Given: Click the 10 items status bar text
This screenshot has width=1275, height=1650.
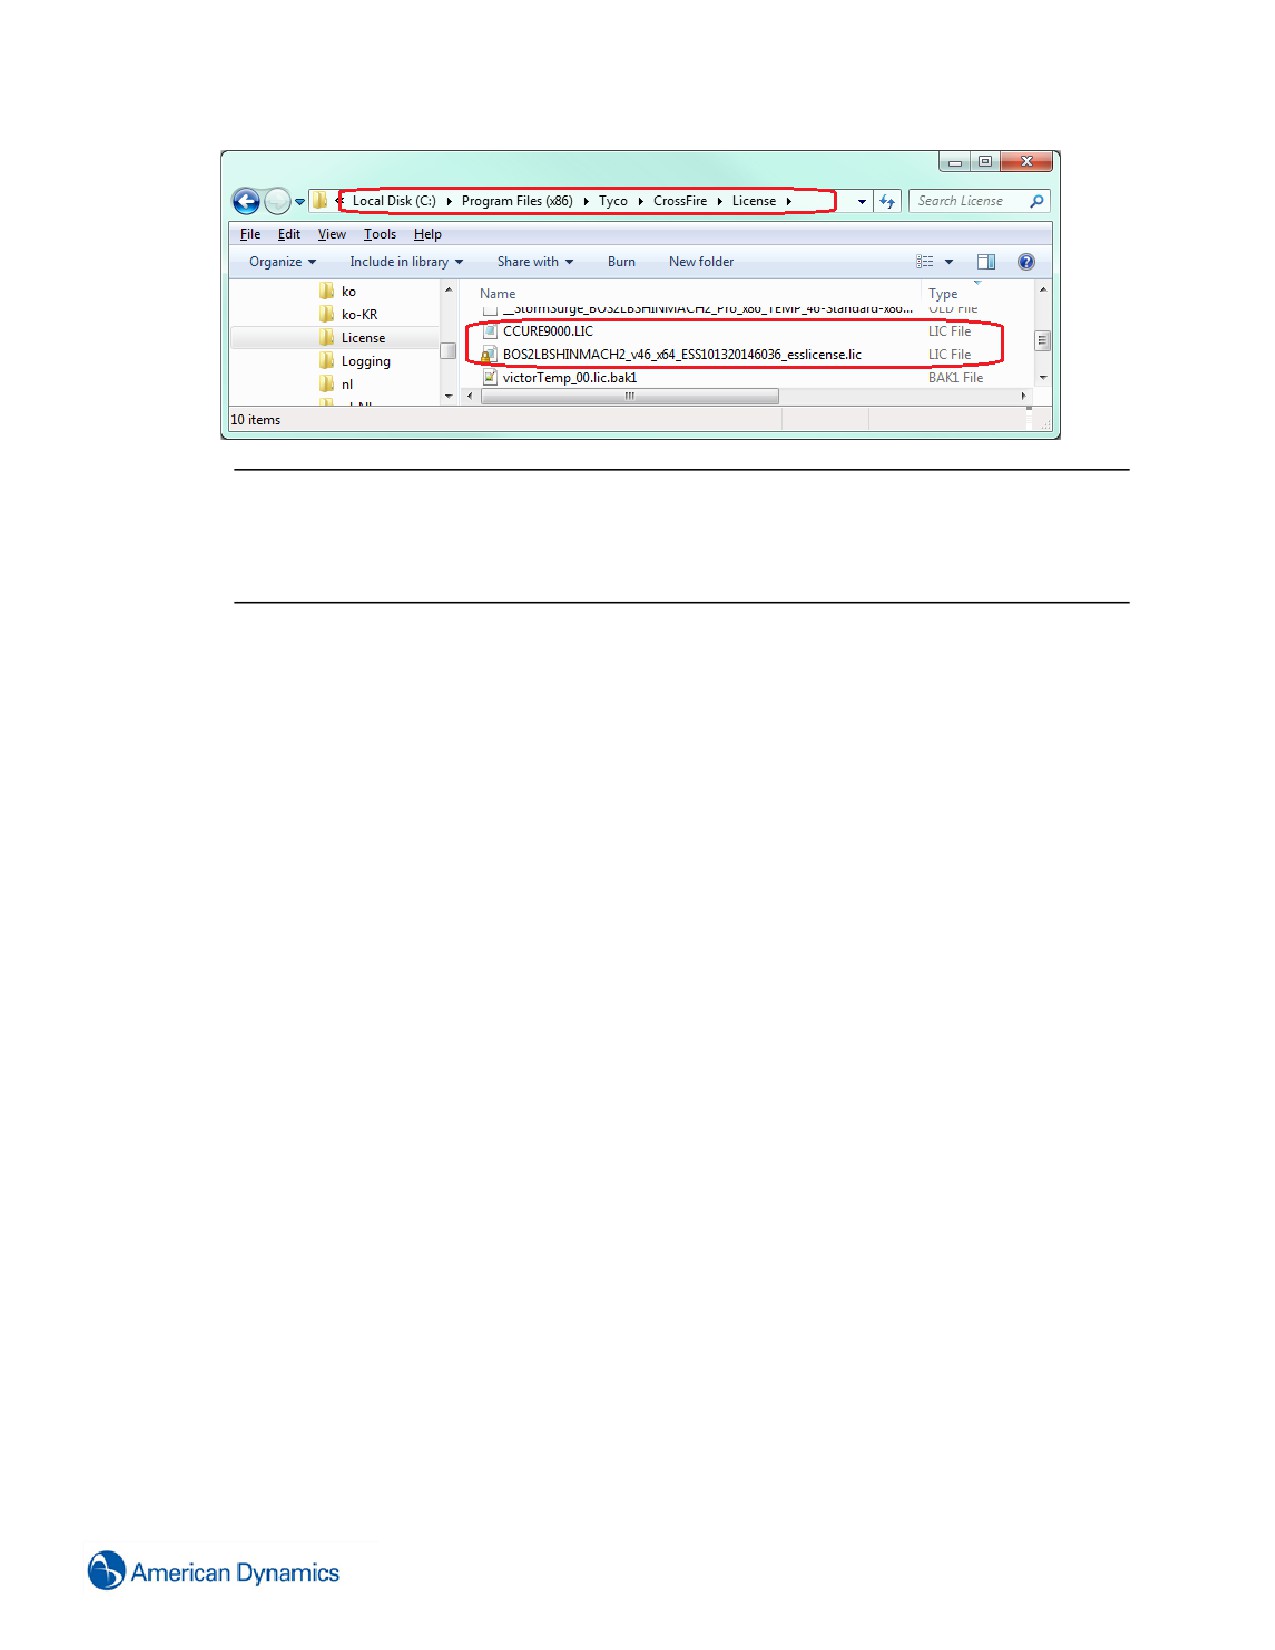Looking at the screenshot, I should (255, 420).
